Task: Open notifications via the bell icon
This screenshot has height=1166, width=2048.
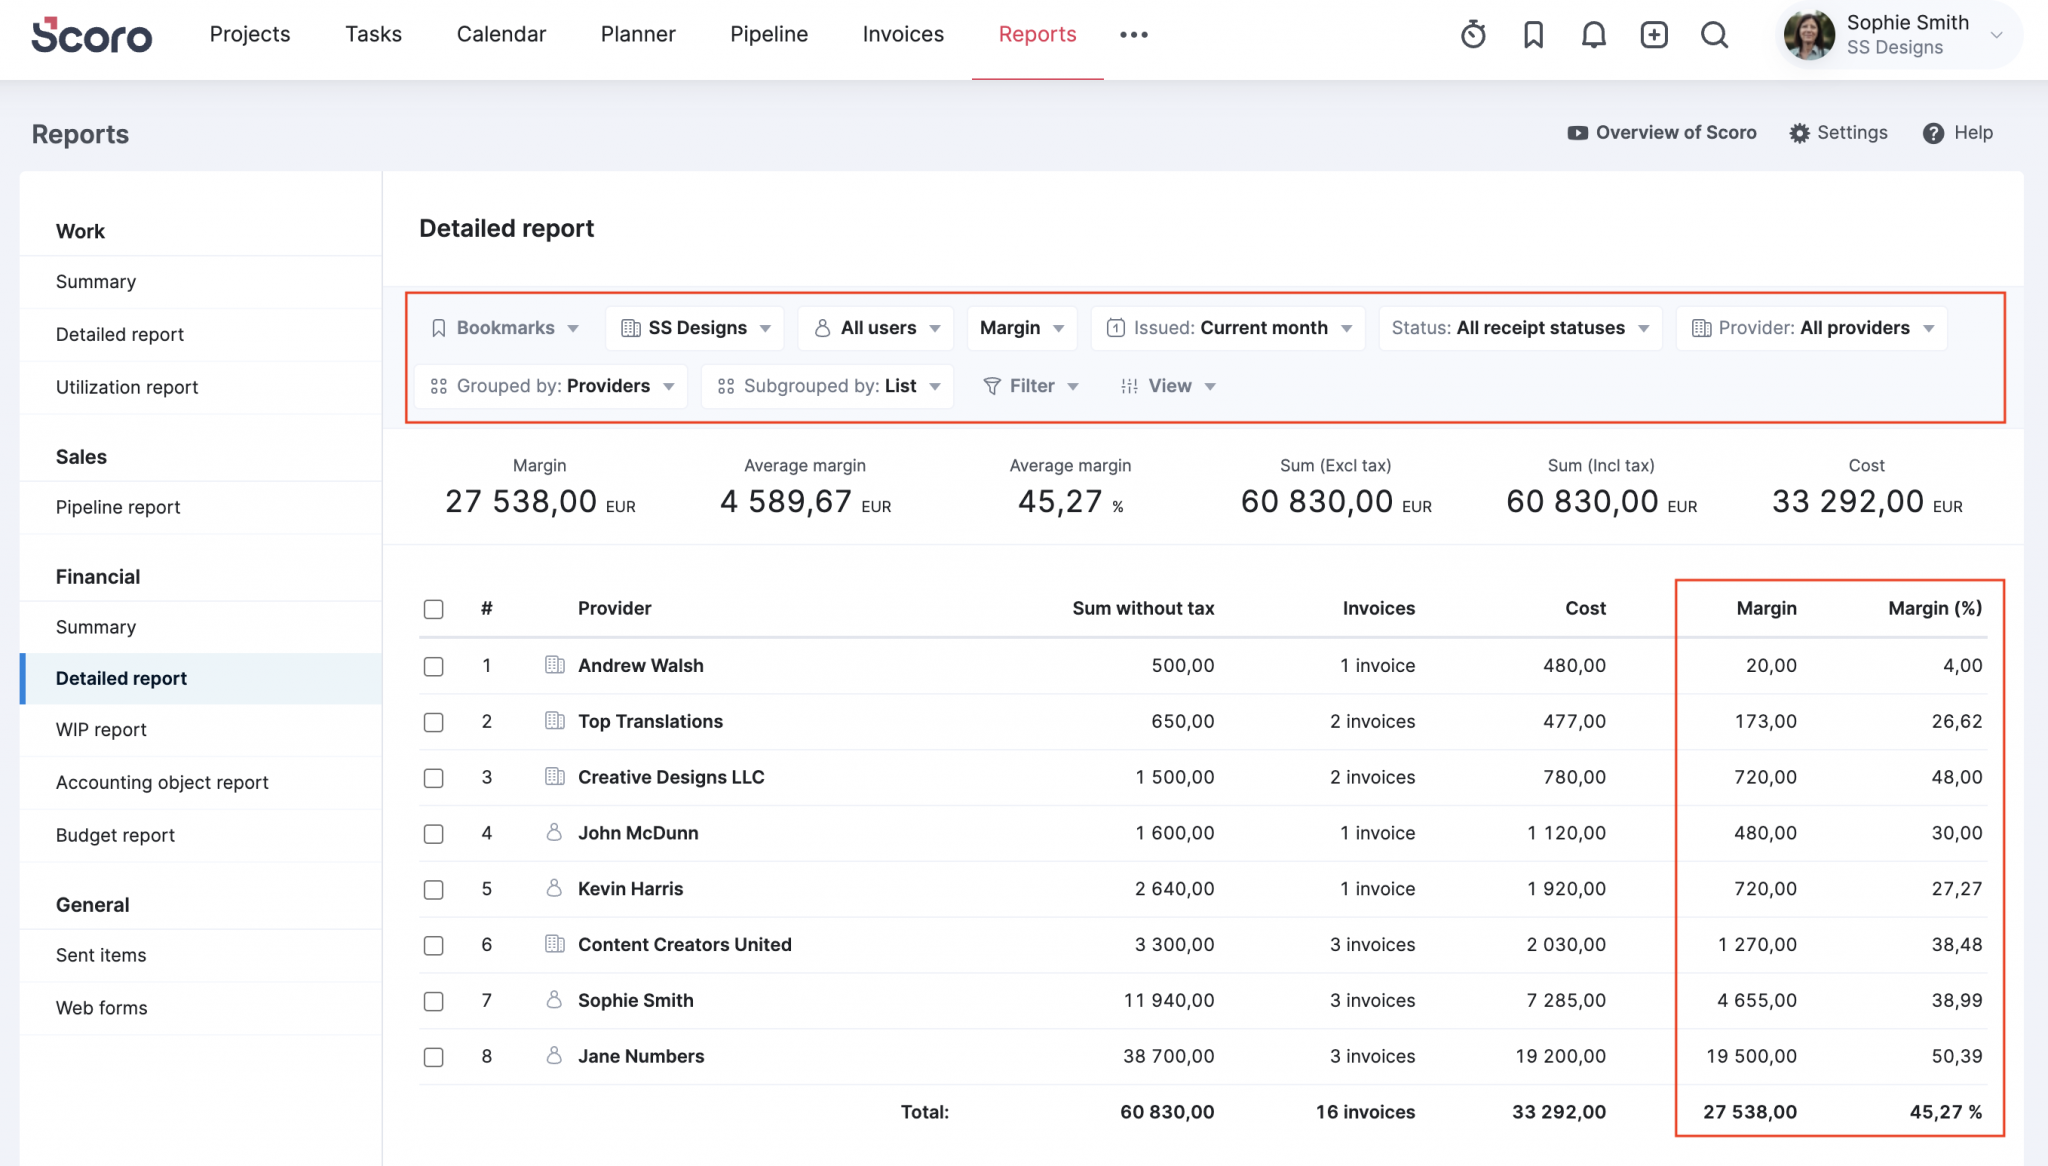Action: click(x=1593, y=34)
